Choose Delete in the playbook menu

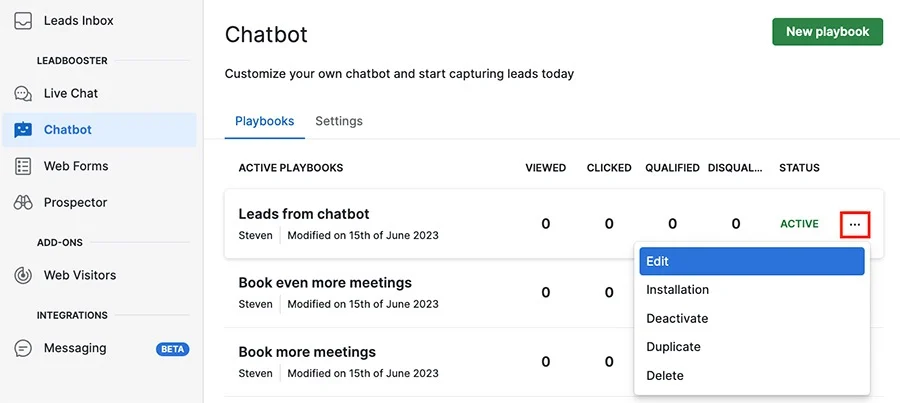coord(665,376)
